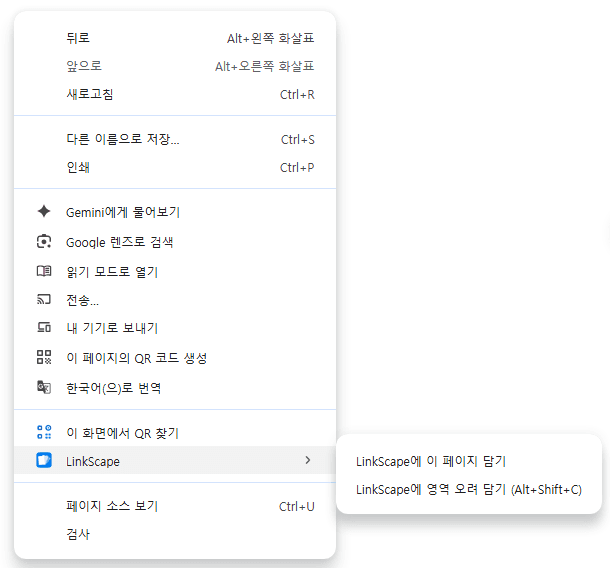Choose 뒤로 to go back
610x568 pixels.
175,38
